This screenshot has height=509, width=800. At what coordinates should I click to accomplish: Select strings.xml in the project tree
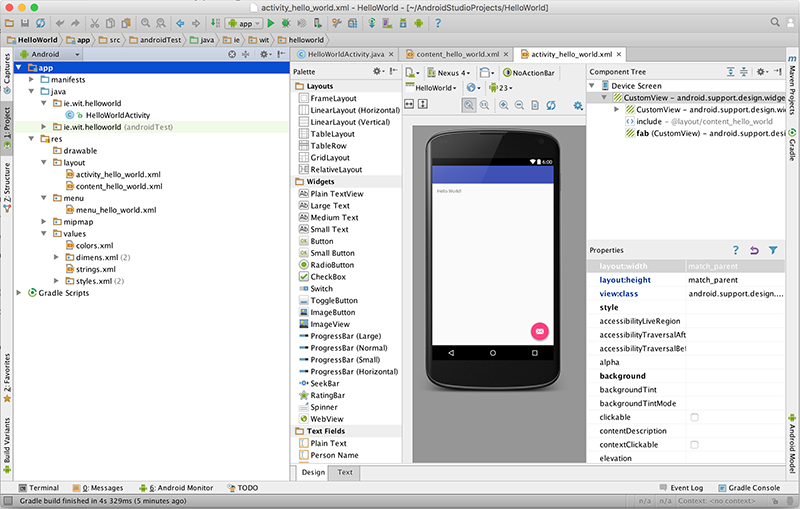click(x=96, y=269)
